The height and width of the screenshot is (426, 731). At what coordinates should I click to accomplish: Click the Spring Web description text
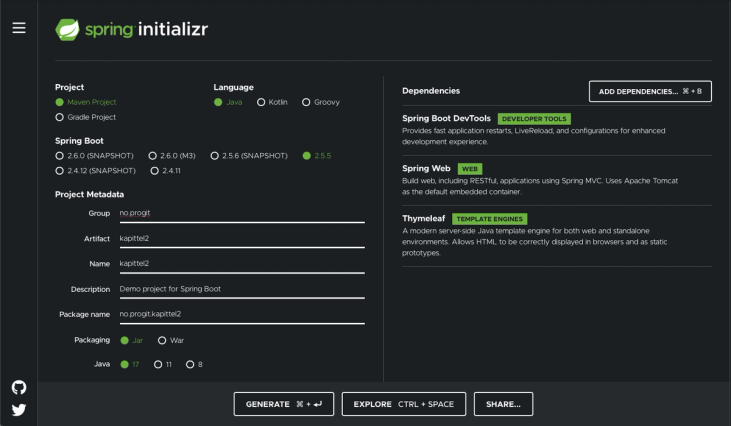(540, 186)
